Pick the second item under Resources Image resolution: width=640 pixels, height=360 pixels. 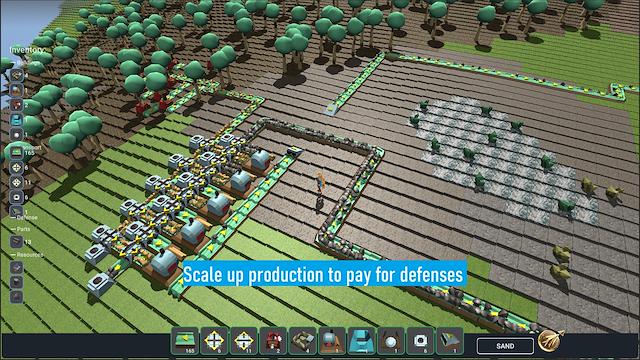[x=17, y=282]
